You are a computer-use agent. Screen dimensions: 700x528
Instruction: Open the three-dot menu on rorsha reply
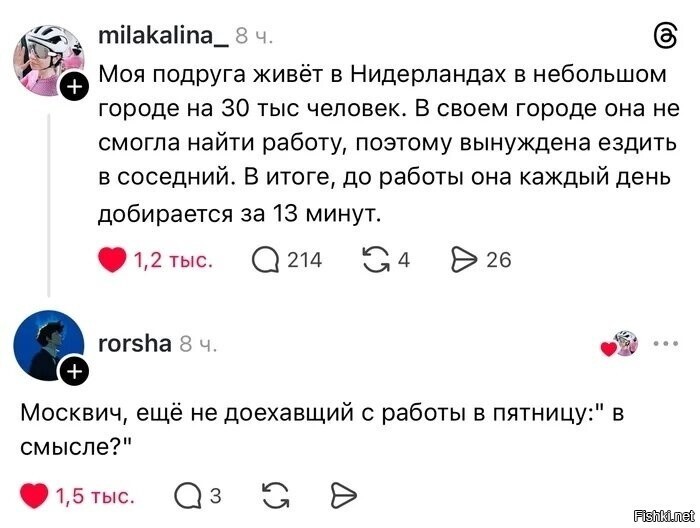665,343
